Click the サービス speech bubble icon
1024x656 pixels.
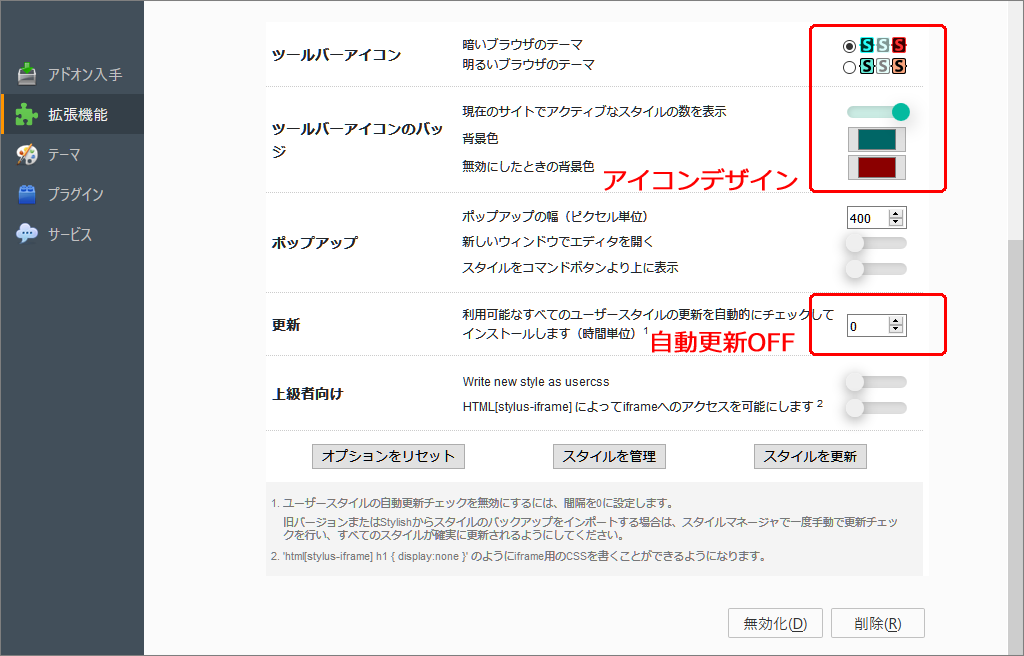(x=27, y=233)
